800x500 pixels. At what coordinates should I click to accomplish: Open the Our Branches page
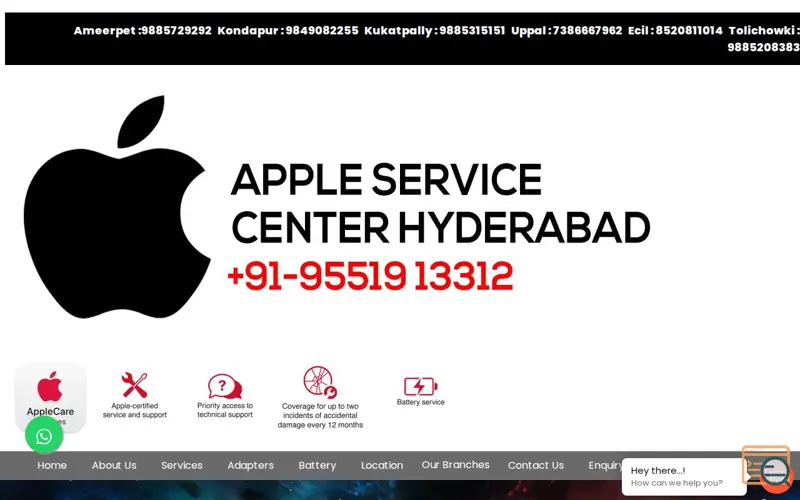pyautogui.click(x=456, y=465)
